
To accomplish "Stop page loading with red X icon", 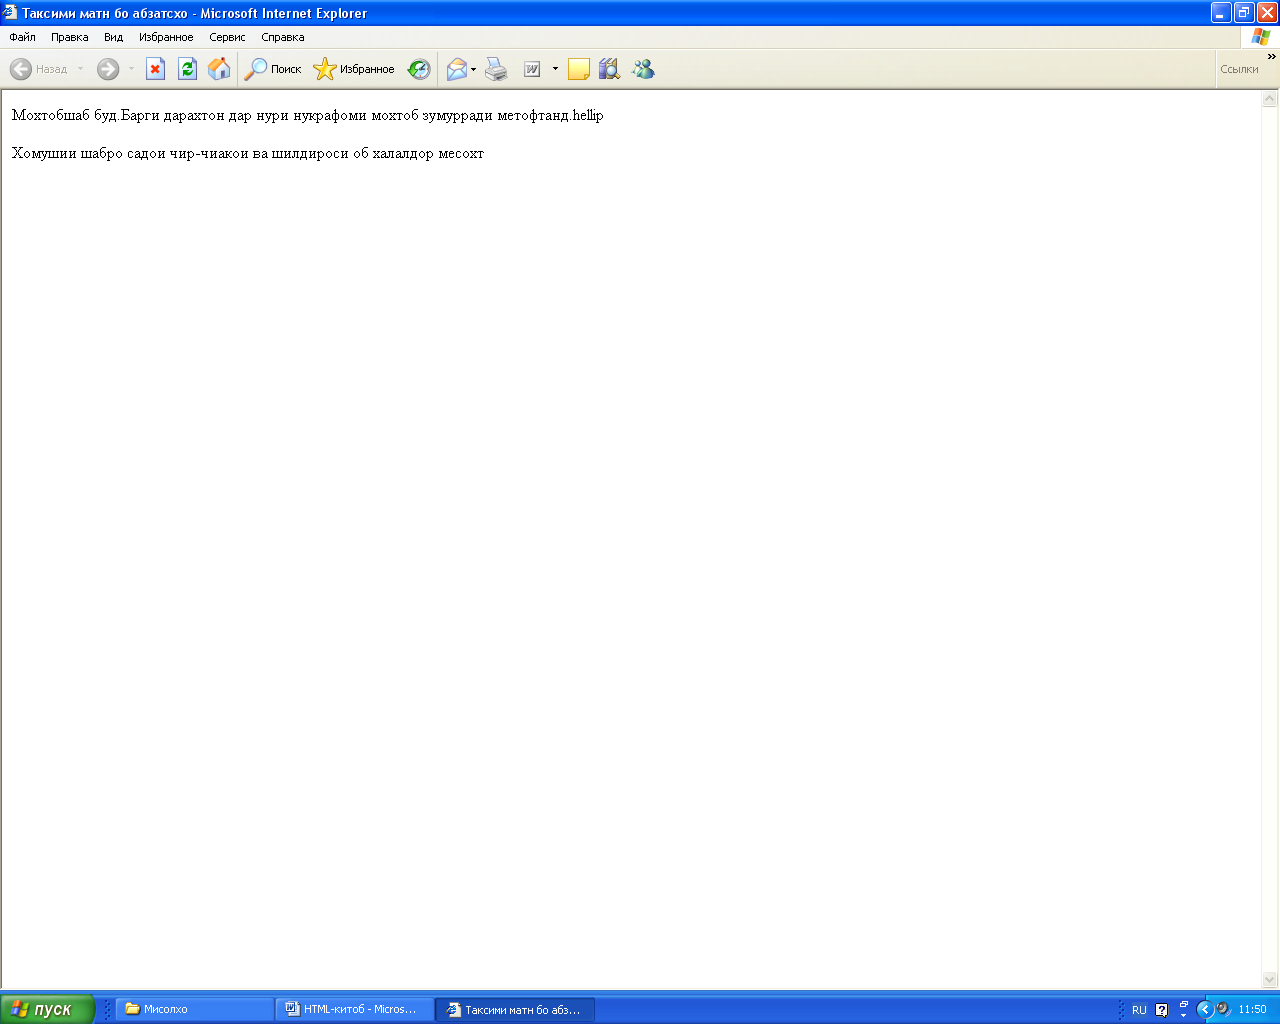I will click(x=155, y=69).
